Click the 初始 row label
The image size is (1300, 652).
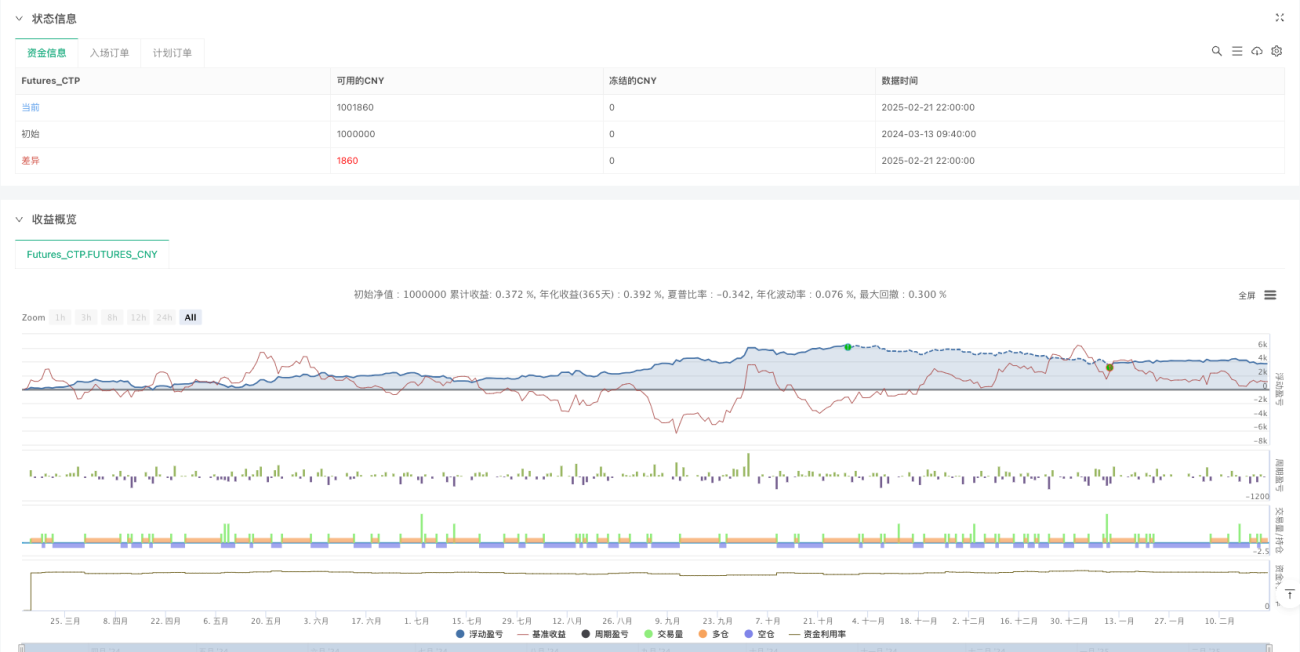30,134
